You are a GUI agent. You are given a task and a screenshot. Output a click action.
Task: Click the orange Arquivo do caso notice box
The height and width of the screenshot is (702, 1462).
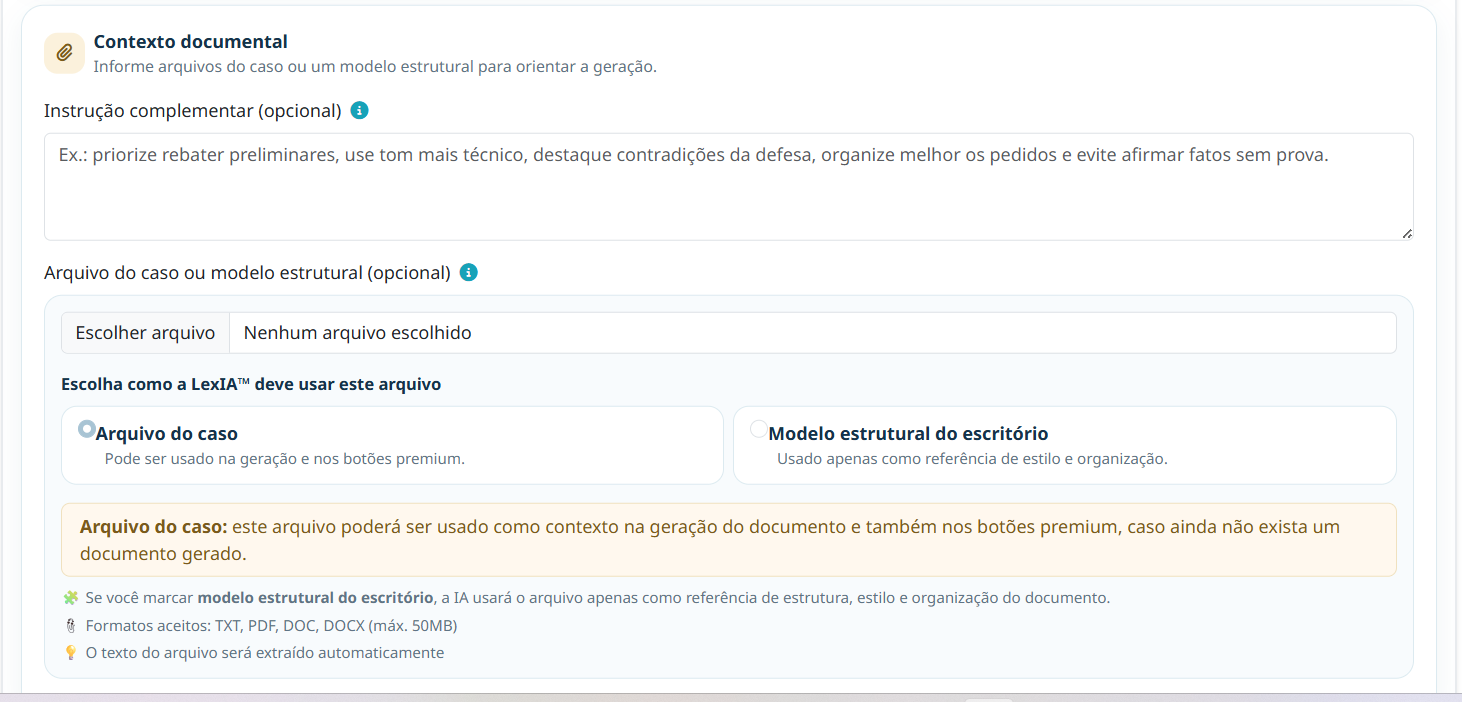pyautogui.click(x=728, y=537)
